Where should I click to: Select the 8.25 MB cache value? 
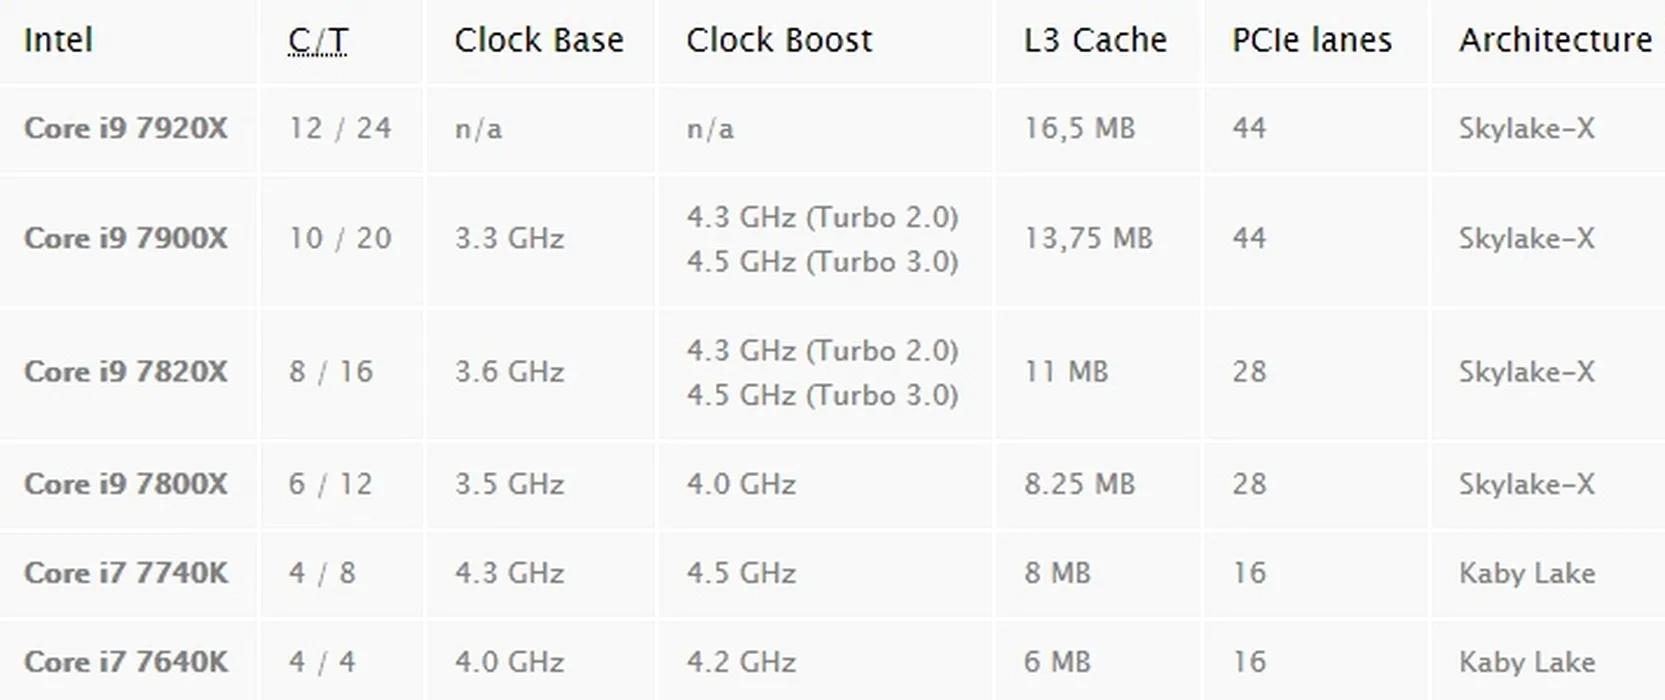(x=1080, y=484)
